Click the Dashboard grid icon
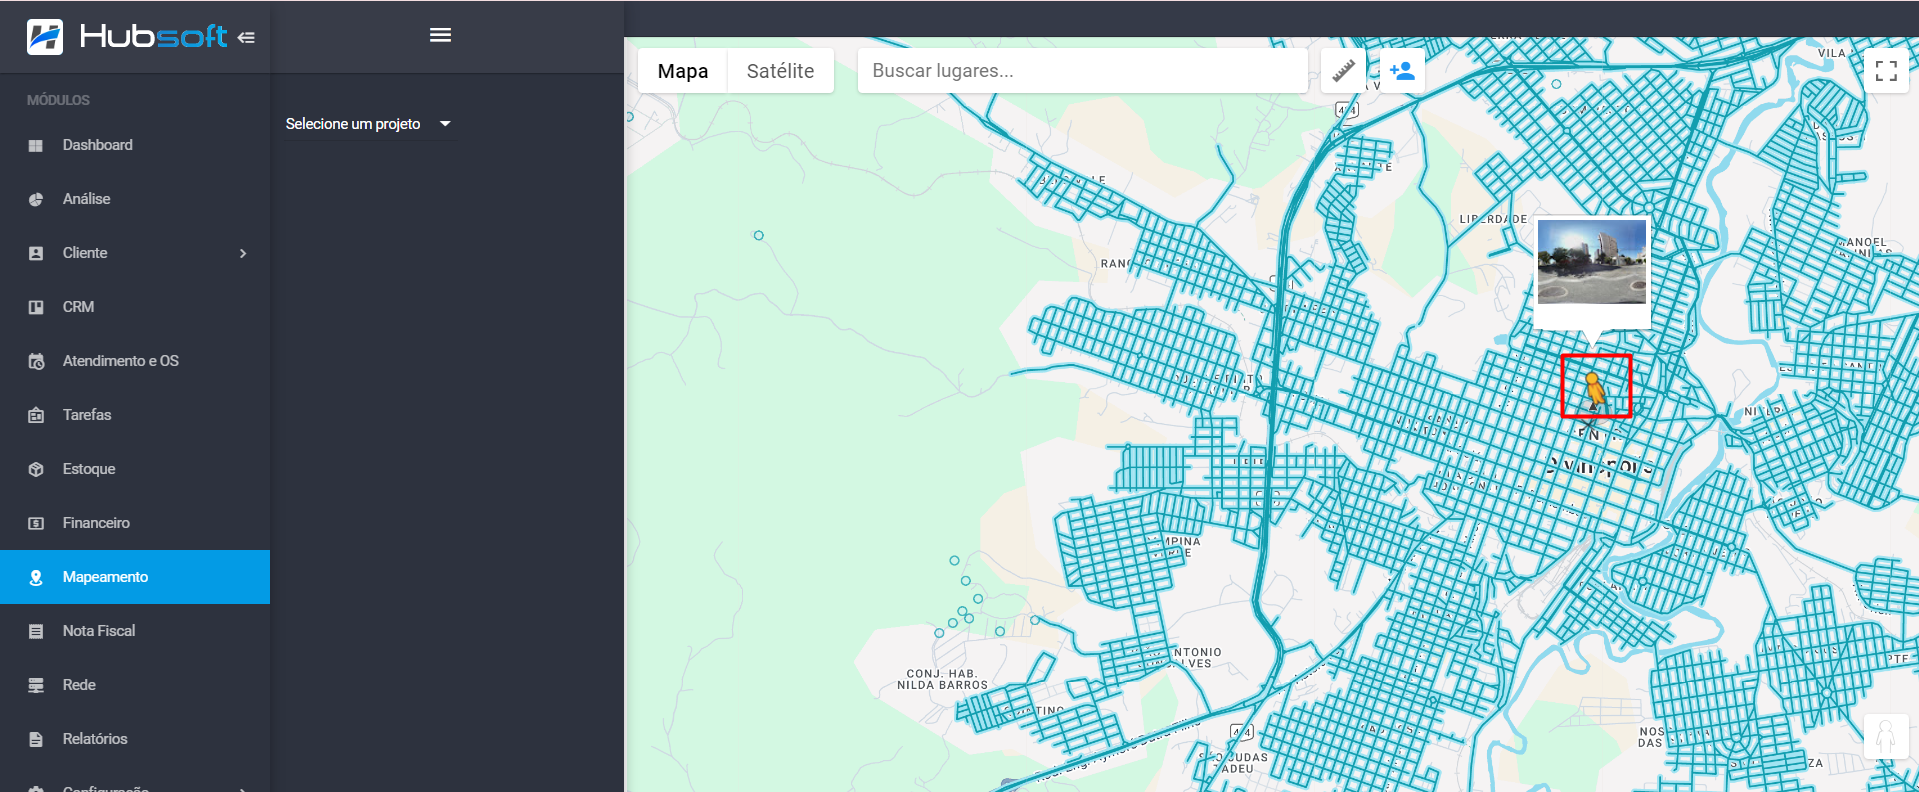1919x792 pixels. (36, 146)
